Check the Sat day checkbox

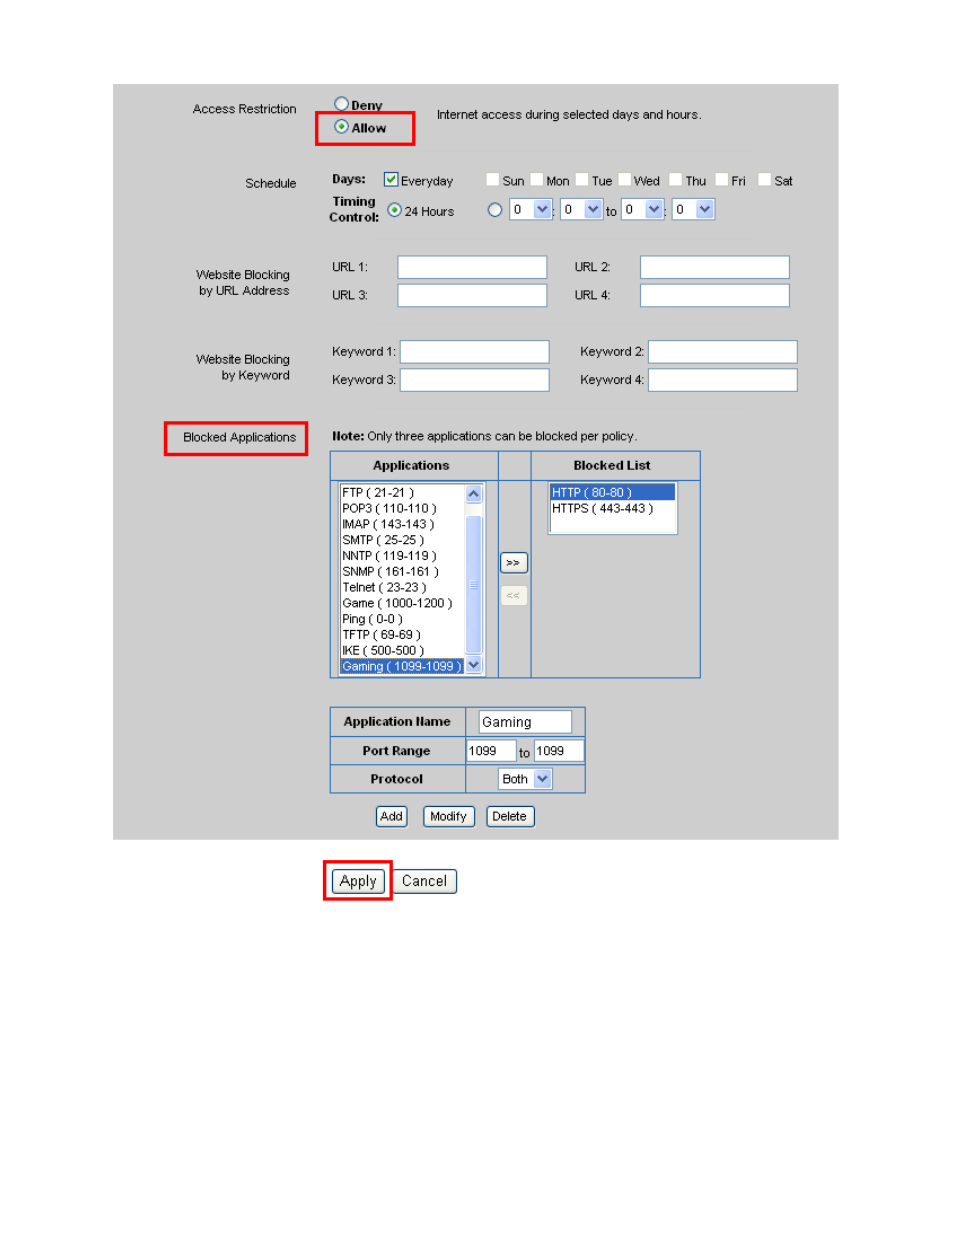click(764, 180)
